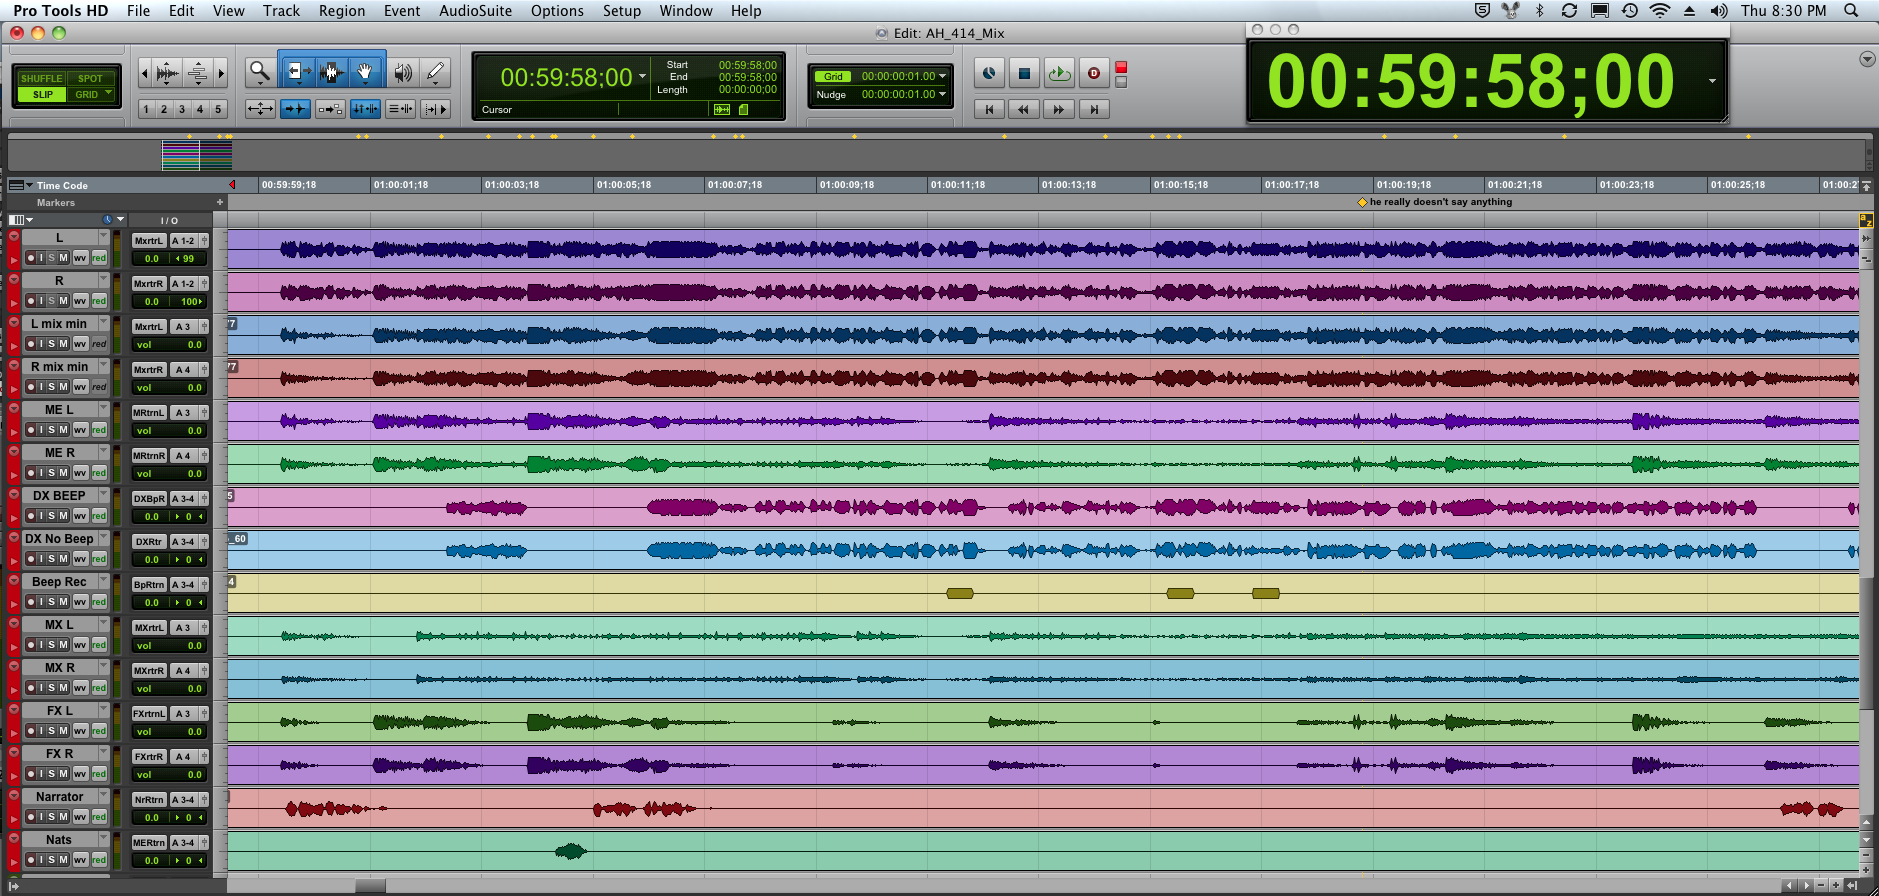Viewport: 1879px width, 896px height.
Task: Solo the L mix min track
Action: (x=52, y=344)
